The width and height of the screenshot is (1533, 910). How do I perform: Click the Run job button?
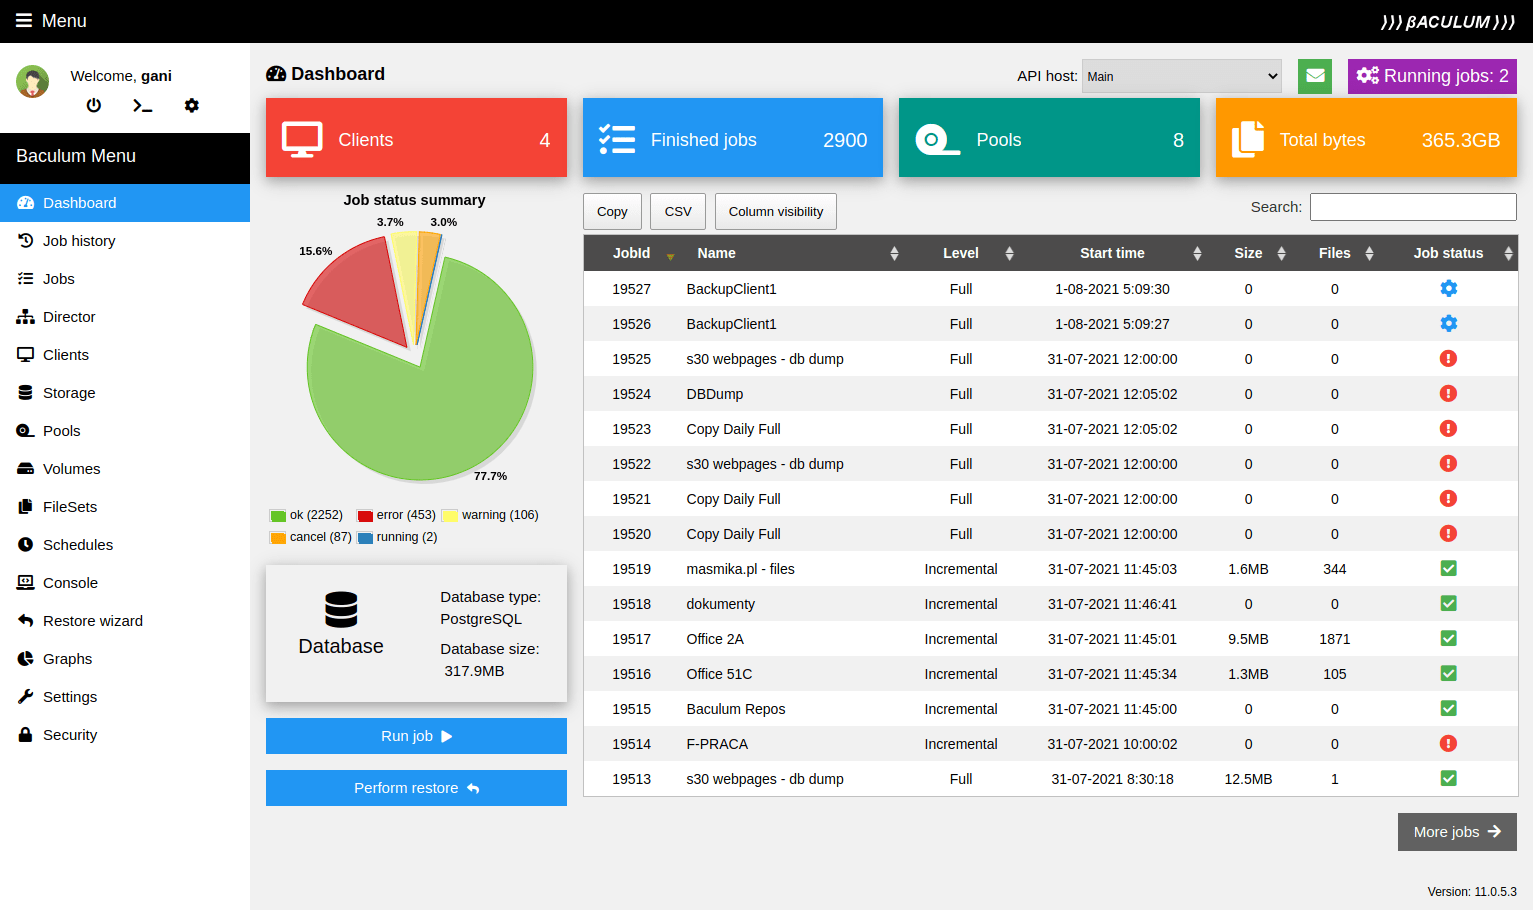(416, 736)
